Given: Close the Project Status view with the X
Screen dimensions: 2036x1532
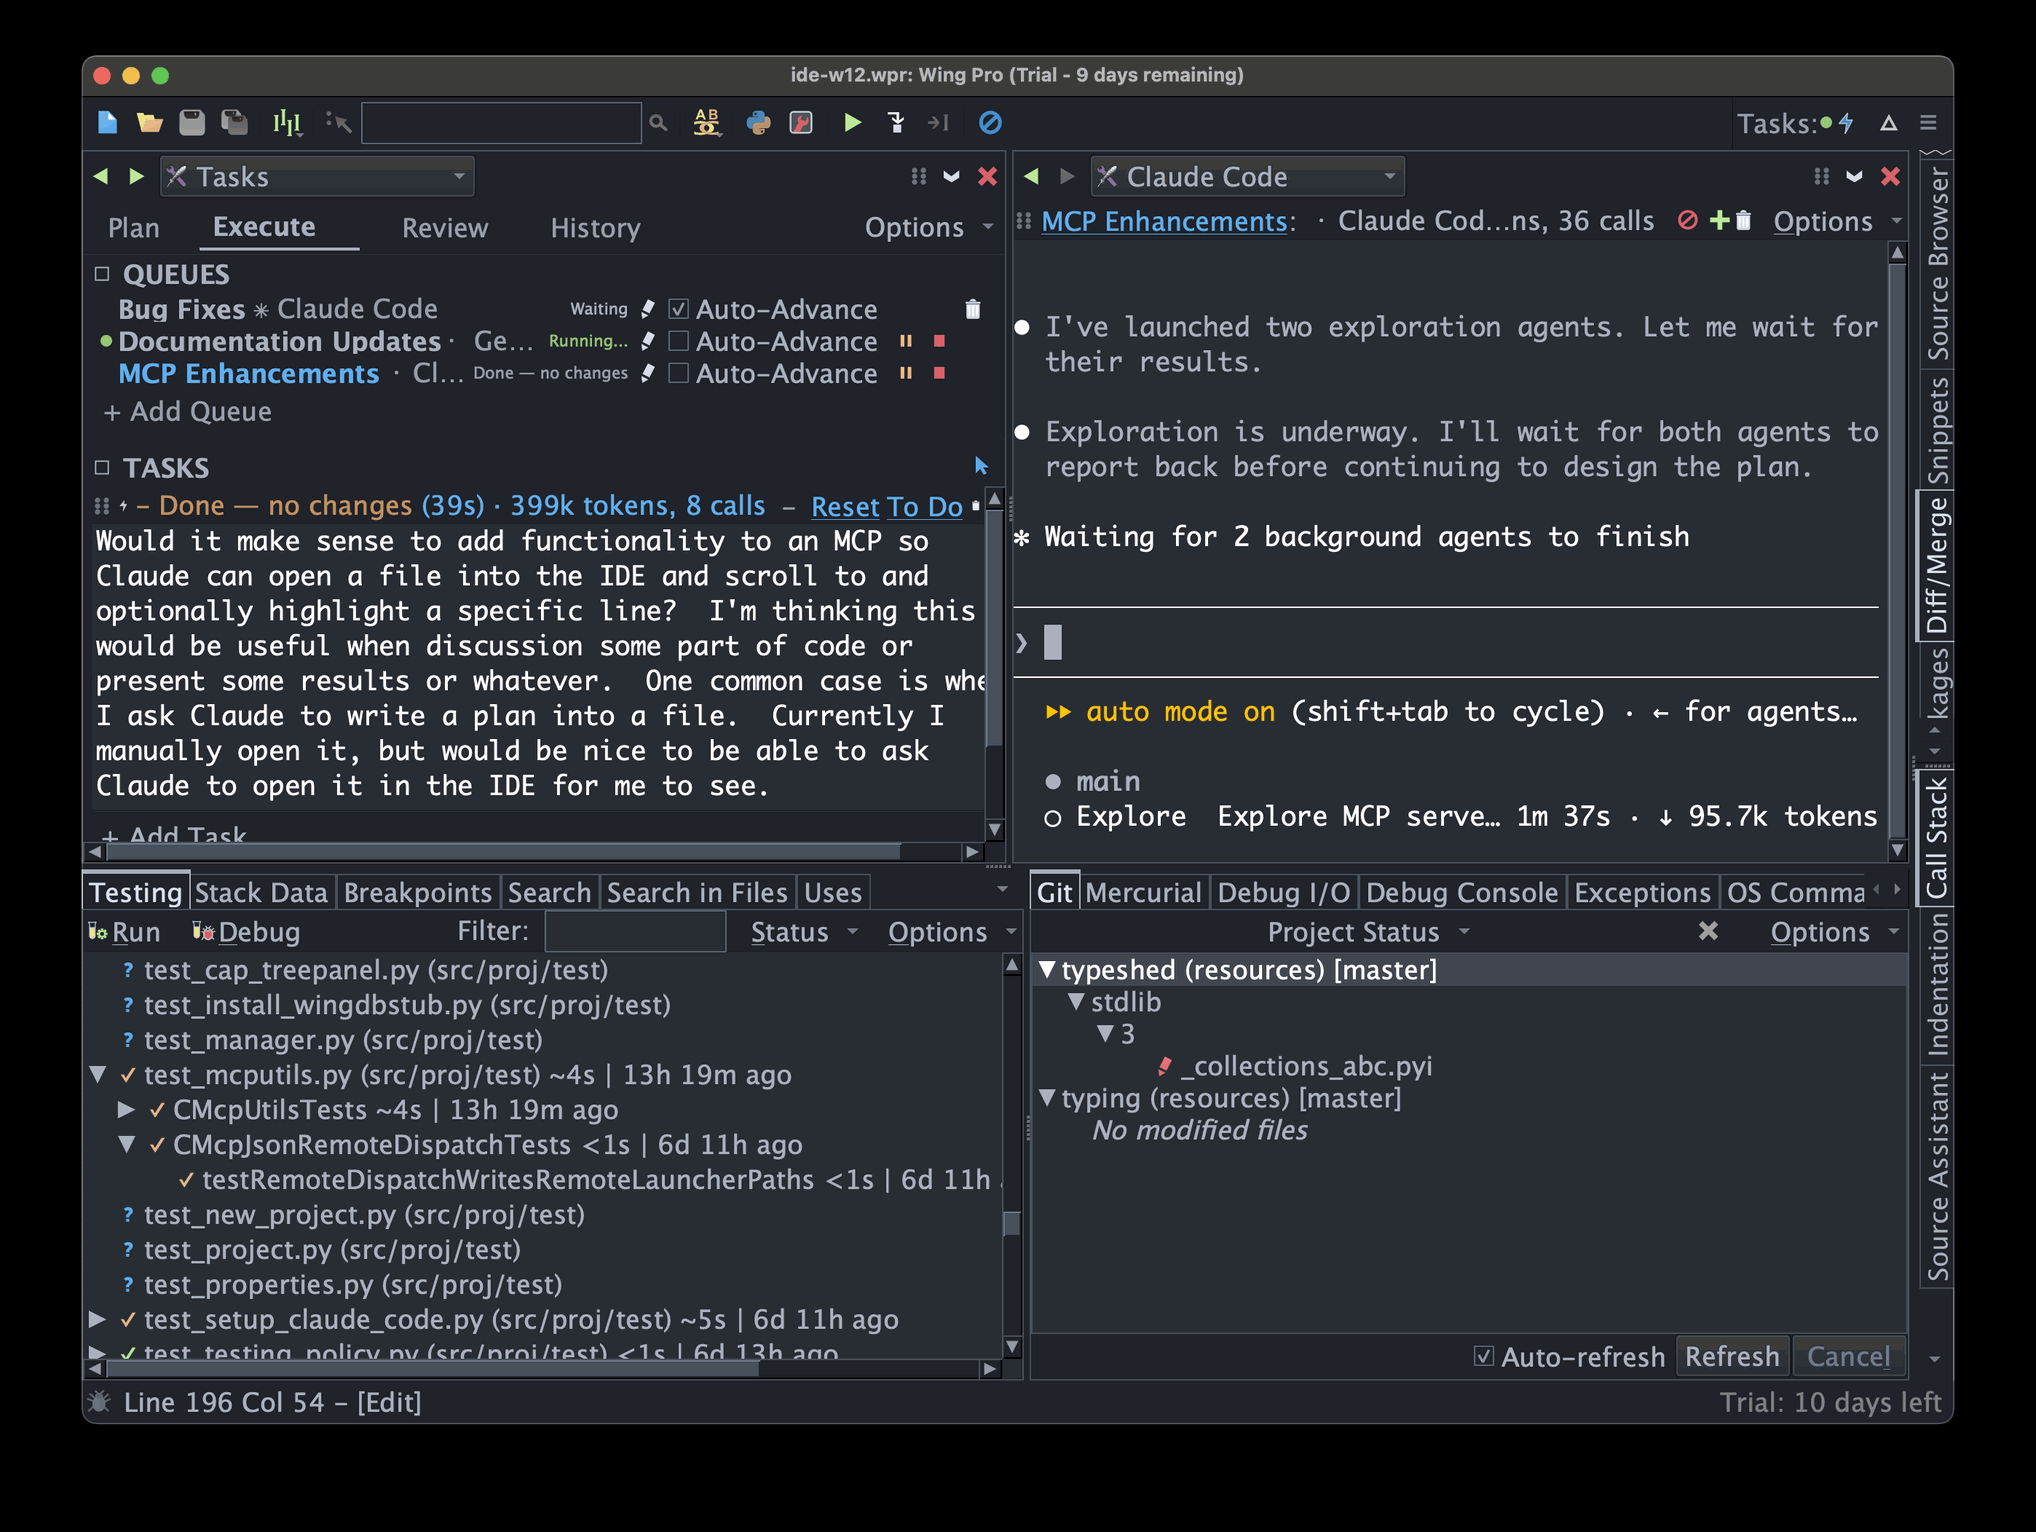Looking at the screenshot, I should click(1708, 931).
